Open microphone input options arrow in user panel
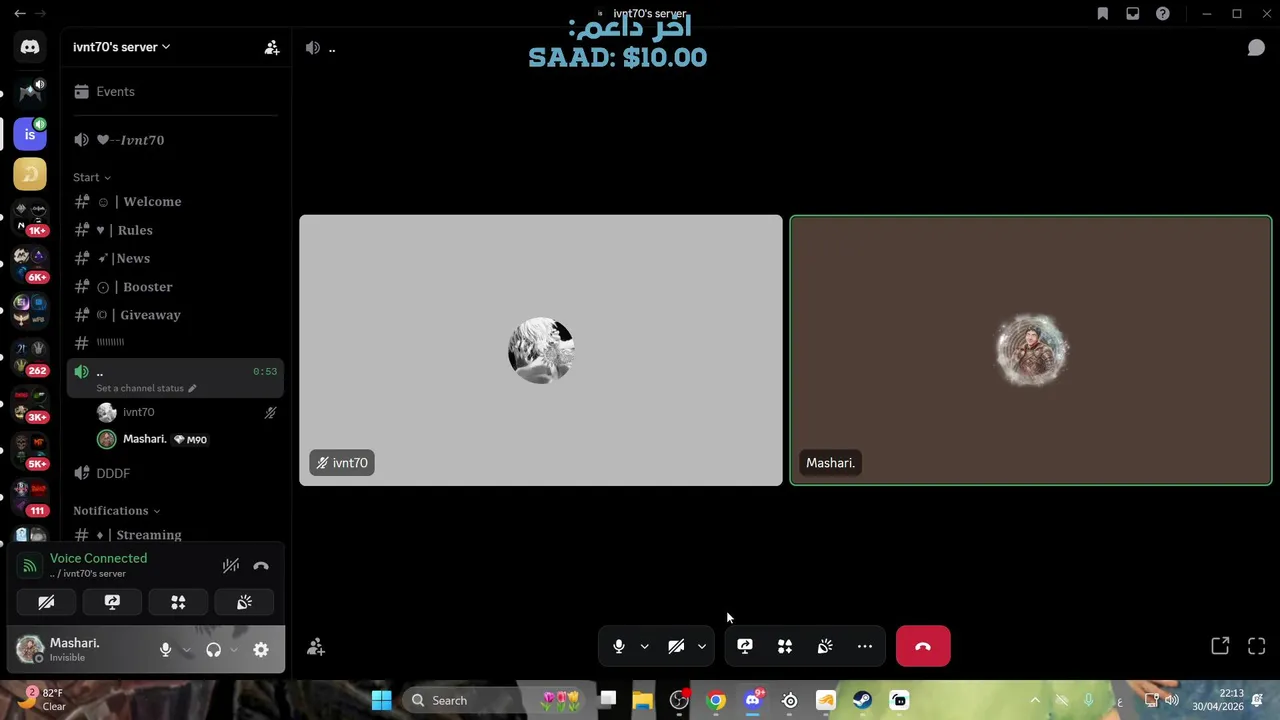Screen dimensions: 1280x720 (x=186, y=650)
